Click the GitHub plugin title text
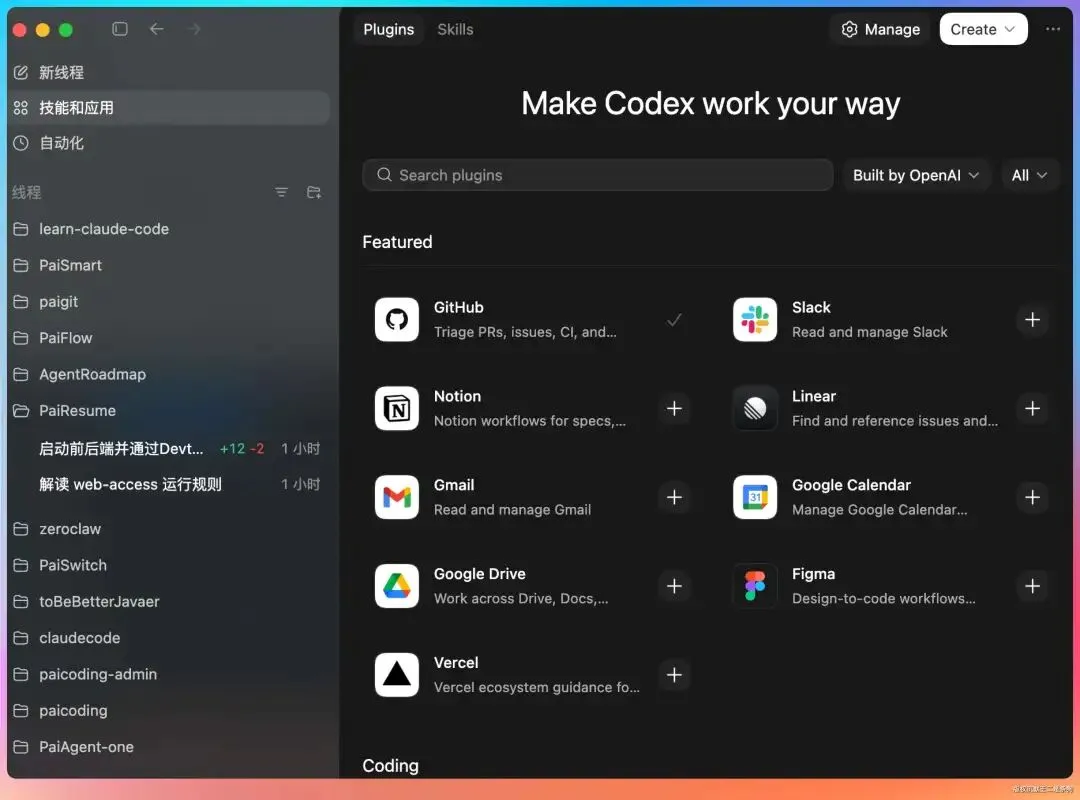 pos(459,307)
